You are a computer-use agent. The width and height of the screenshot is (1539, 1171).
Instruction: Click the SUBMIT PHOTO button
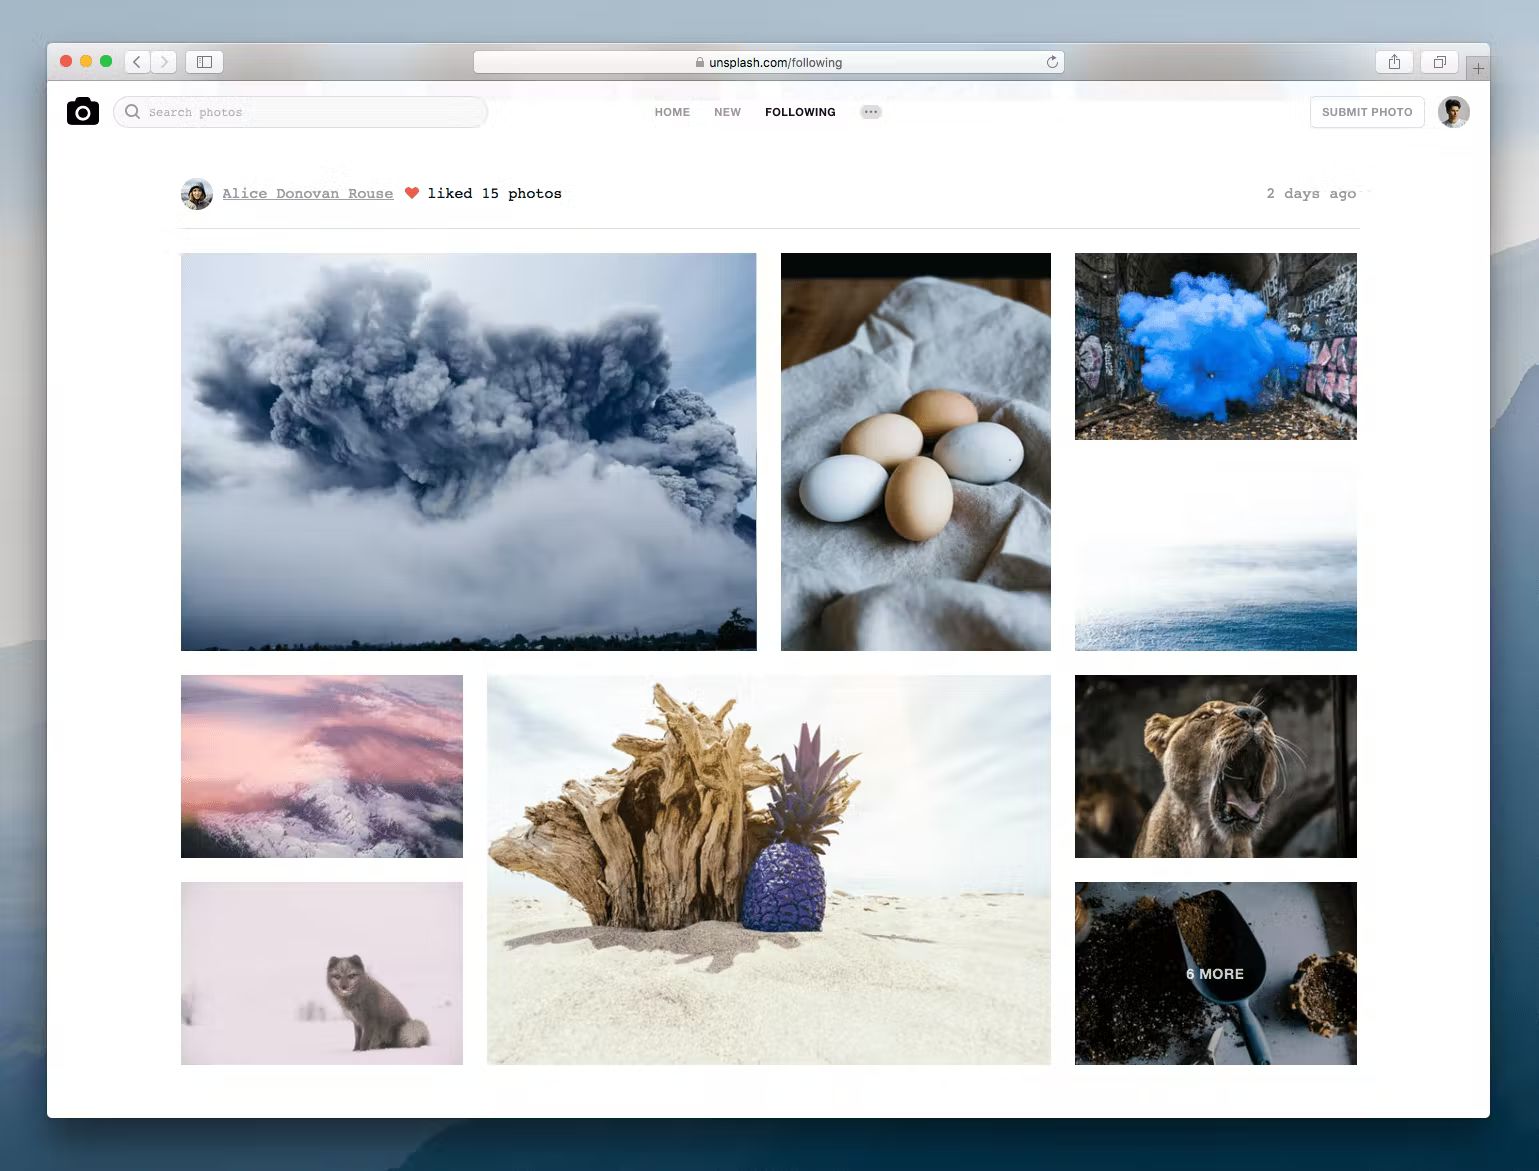pyautogui.click(x=1366, y=111)
